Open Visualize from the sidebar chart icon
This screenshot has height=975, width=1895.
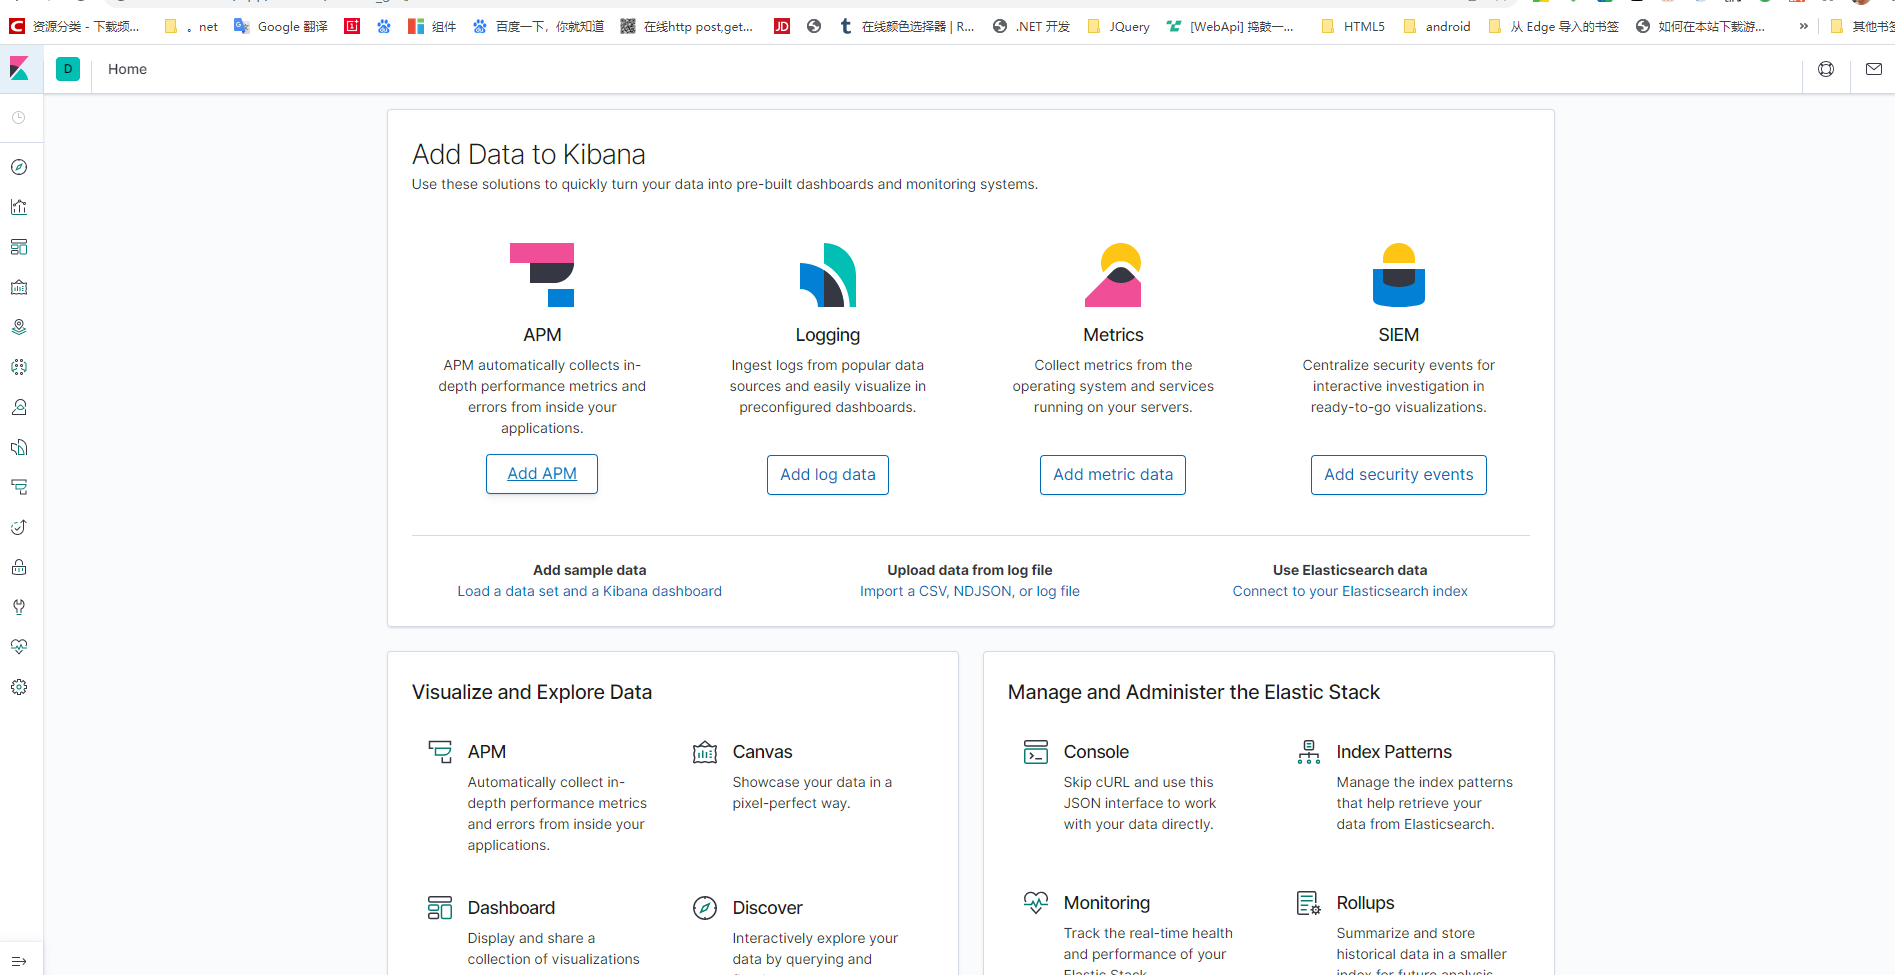(19, 207)
